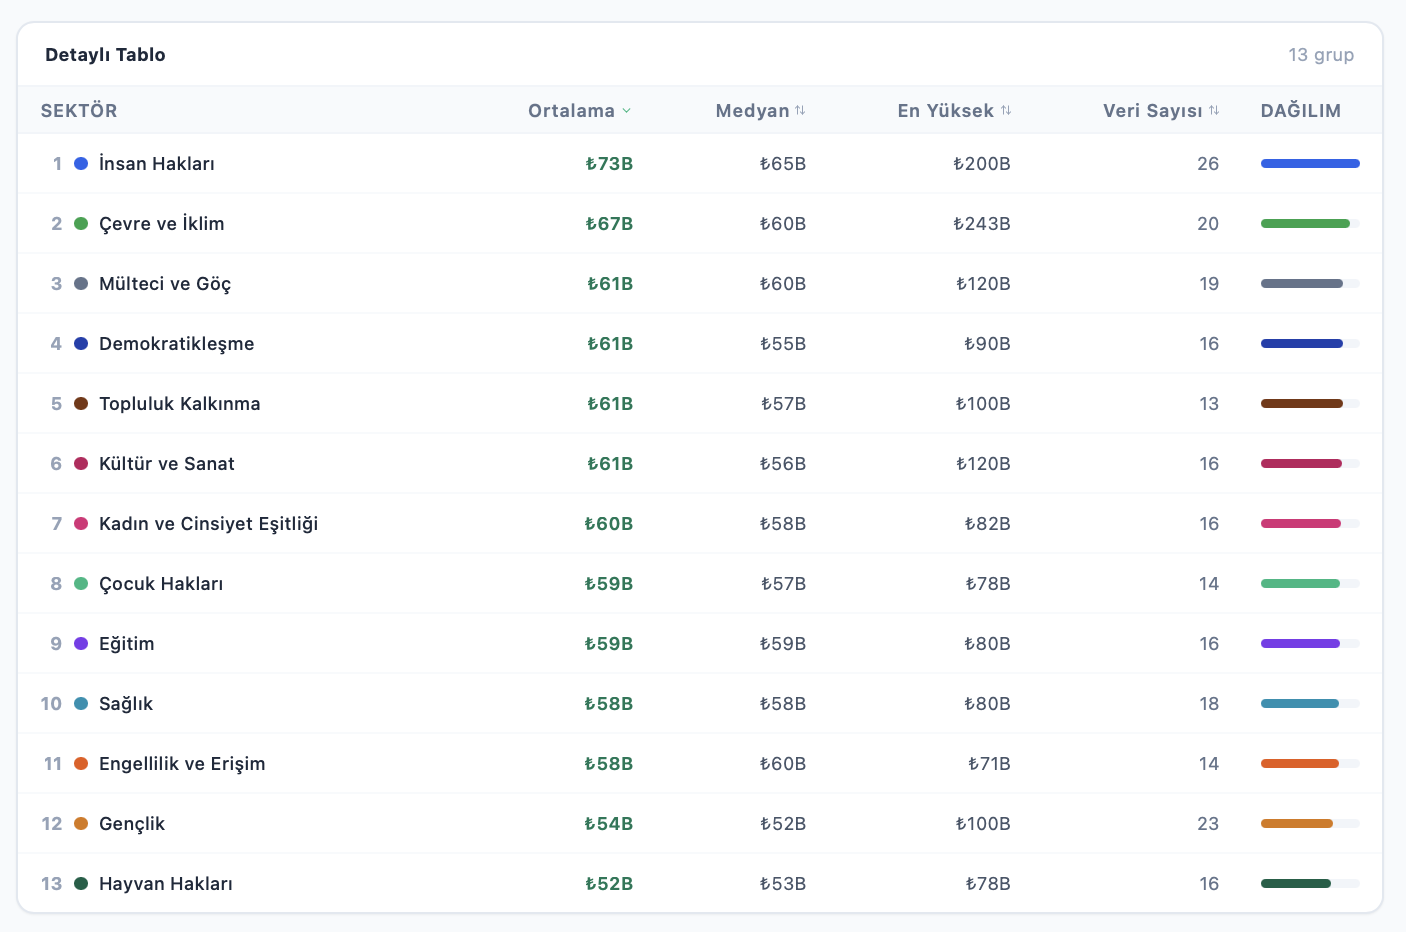
Task: Open the Demokratikleşme row
Action: point(700,343)
